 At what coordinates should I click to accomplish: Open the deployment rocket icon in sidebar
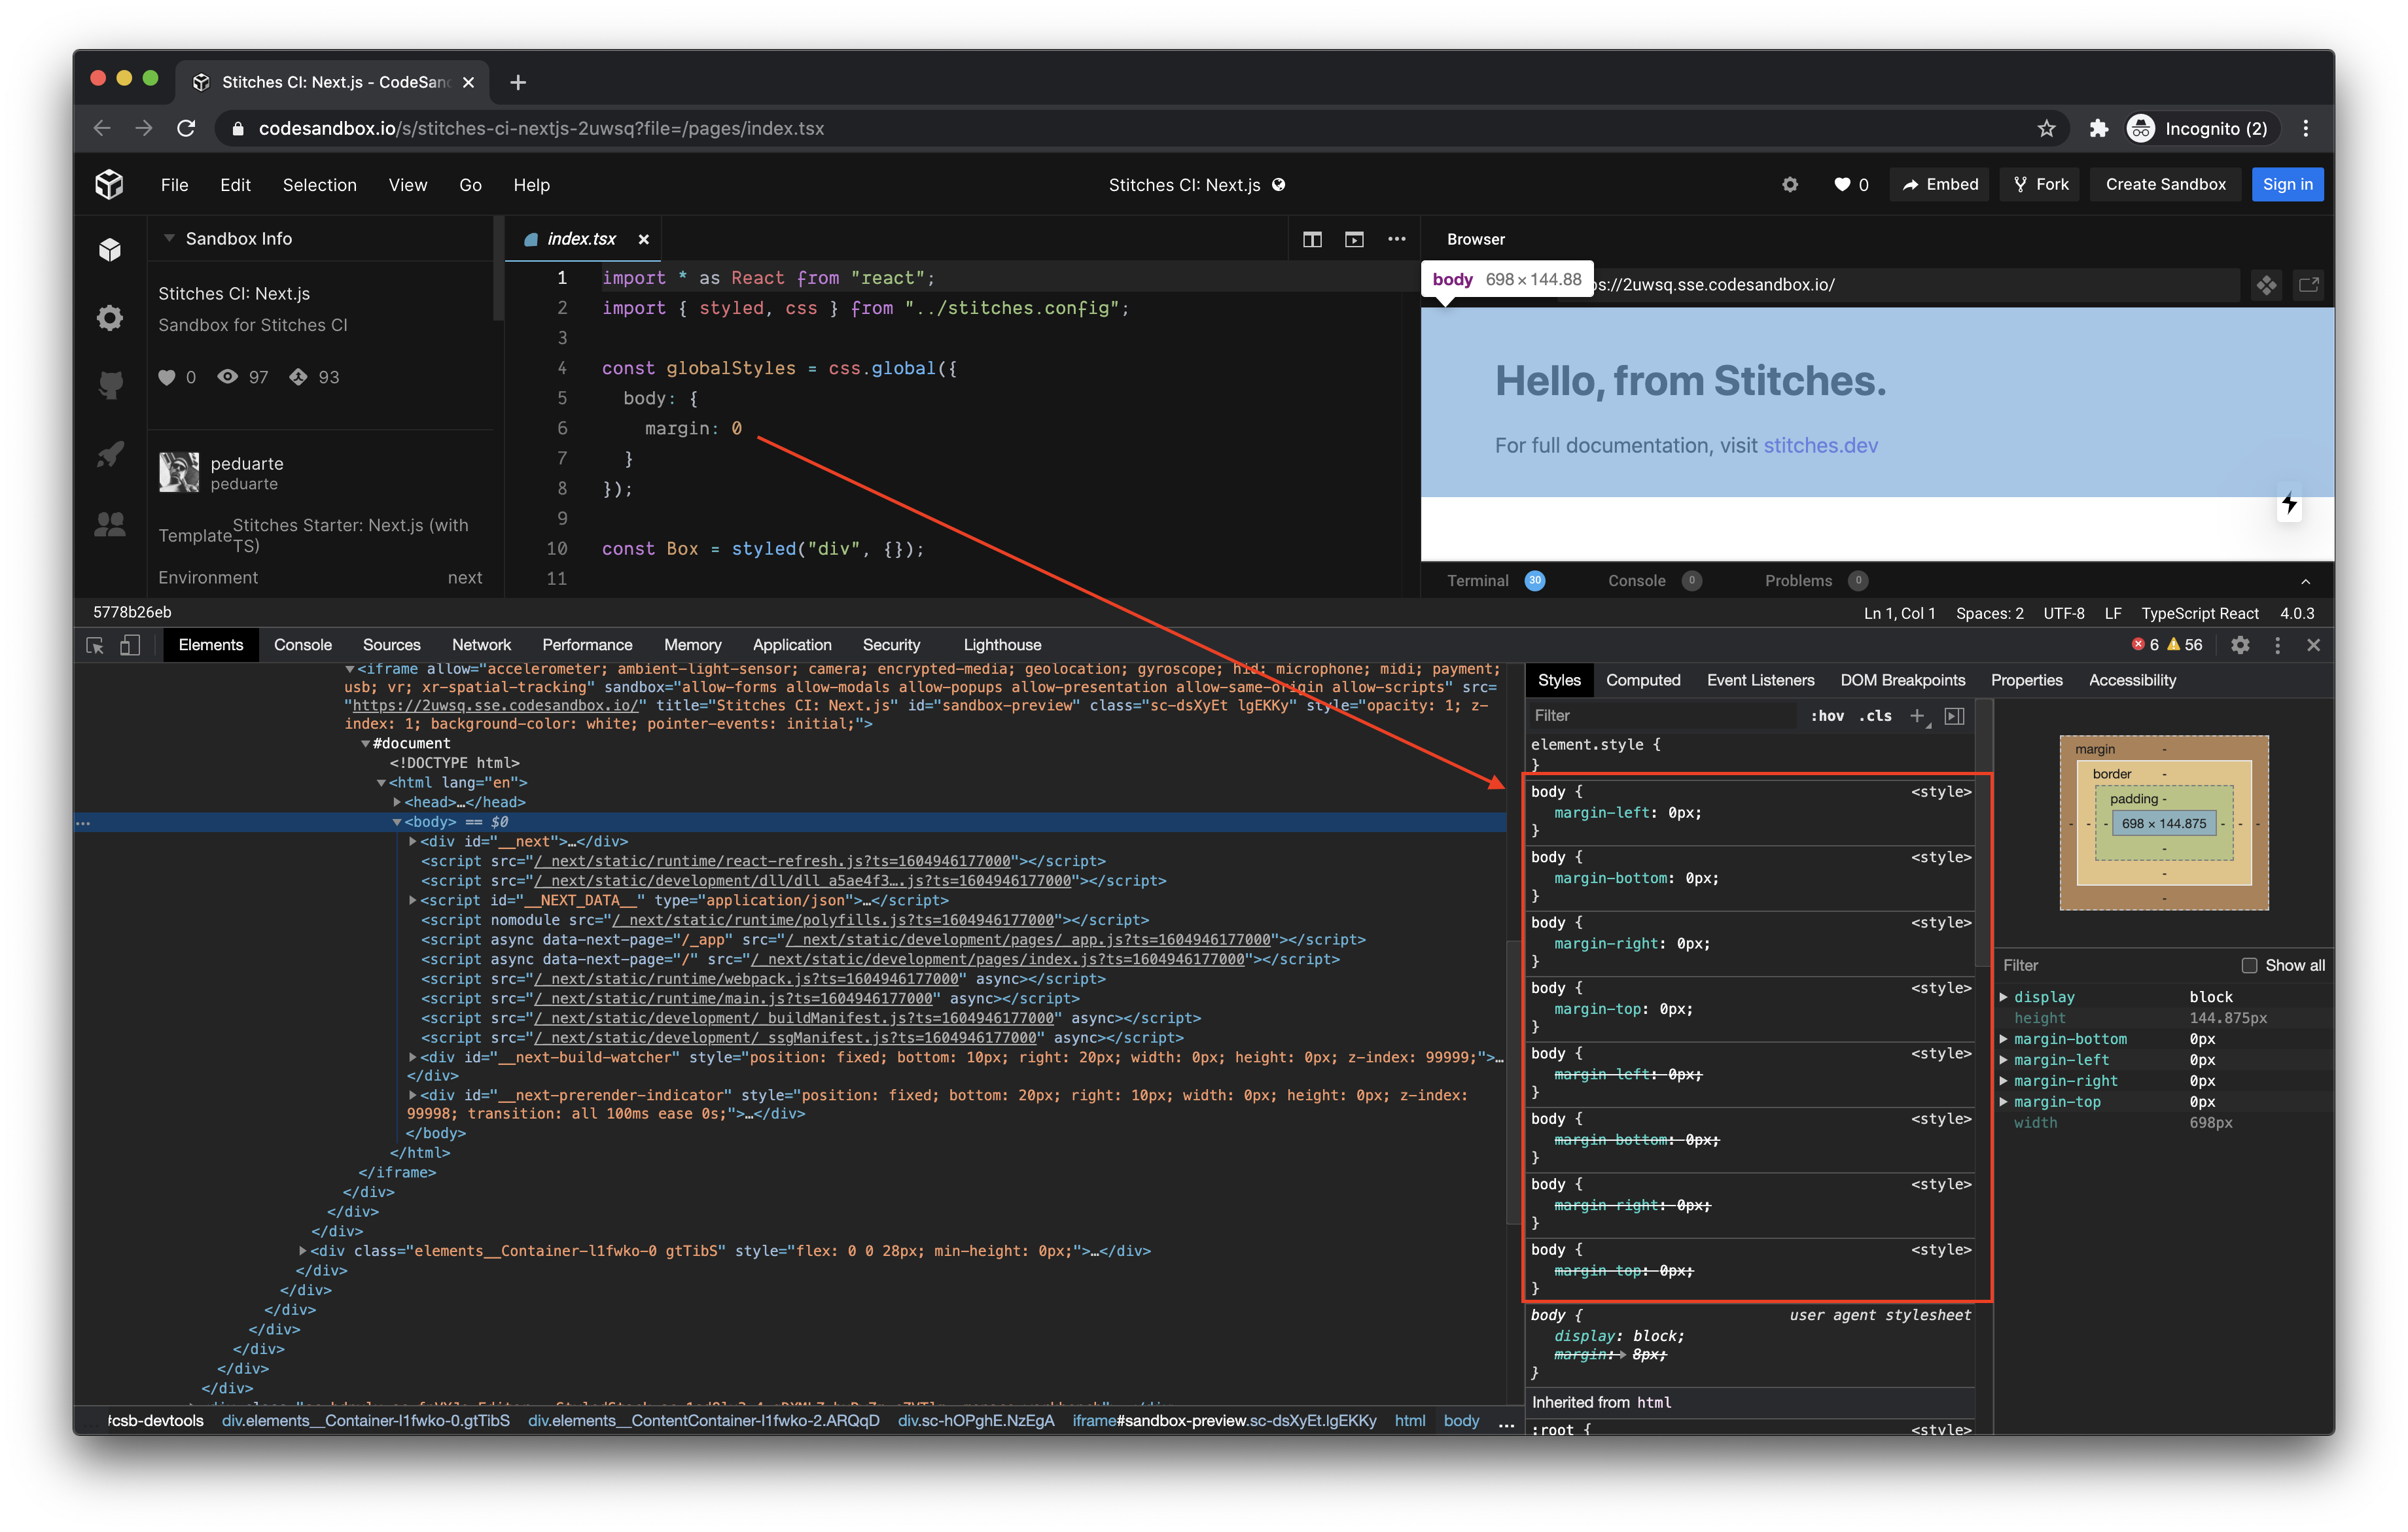[x=109, y=455]
